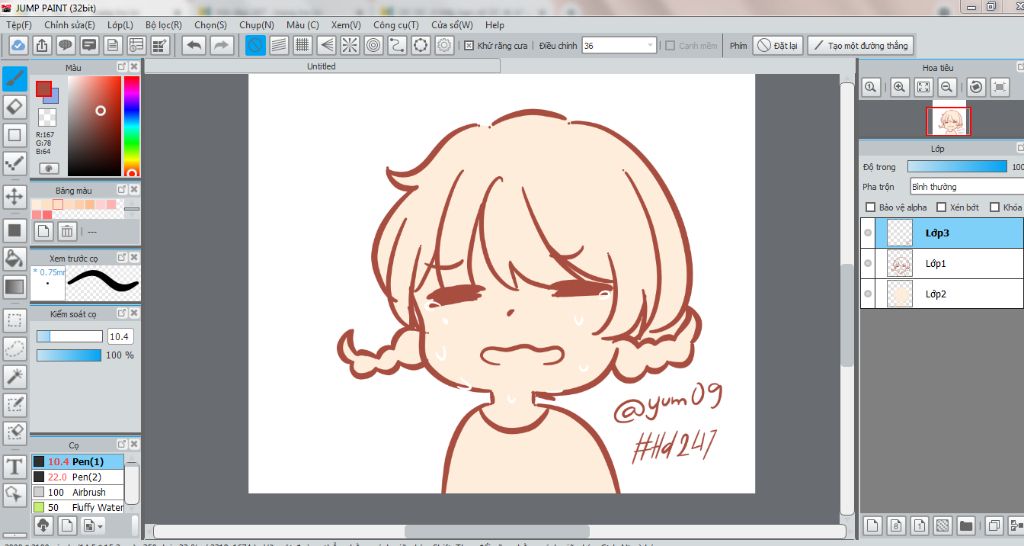Select the Pen(1) brush
The width and height of the screenshot is (1024, 546).
click(78, 462)
